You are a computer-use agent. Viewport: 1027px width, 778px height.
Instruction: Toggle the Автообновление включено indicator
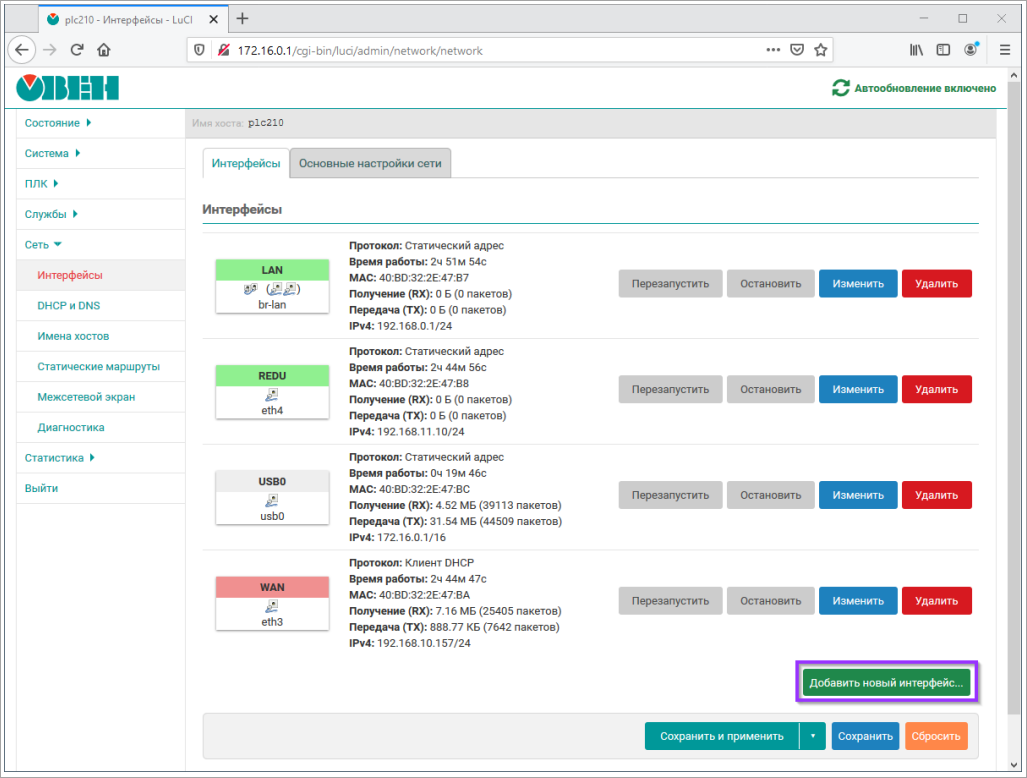(924, 88)
